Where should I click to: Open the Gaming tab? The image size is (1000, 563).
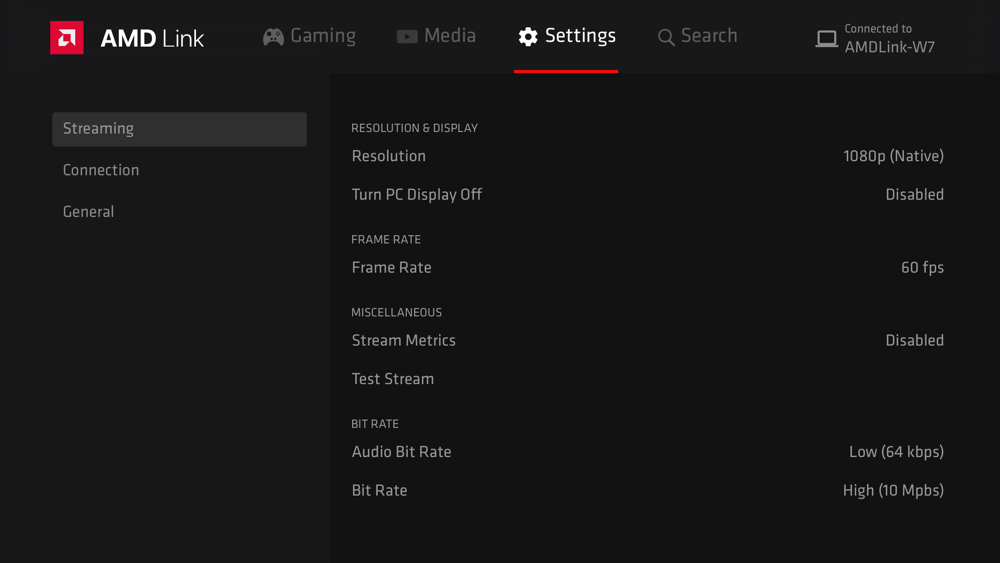(x=322, y=36)
